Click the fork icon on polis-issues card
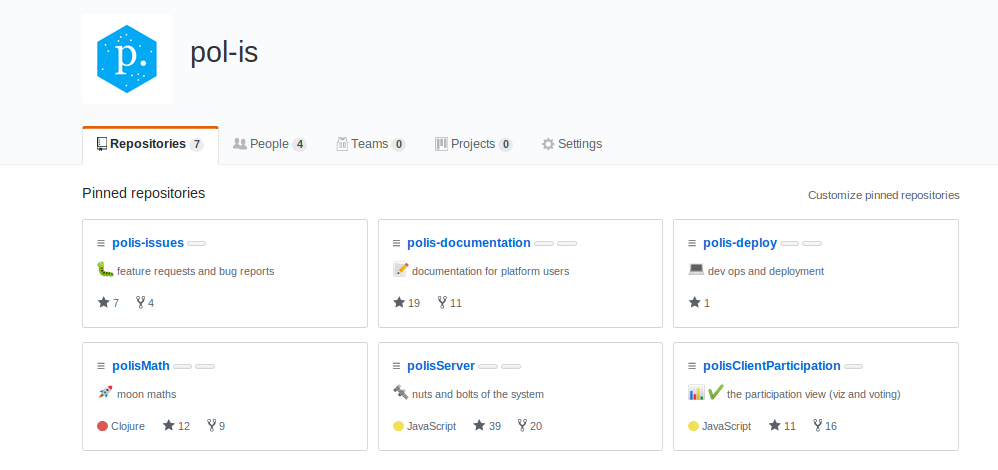The image size is (998, 470). [x=141, y=302]
